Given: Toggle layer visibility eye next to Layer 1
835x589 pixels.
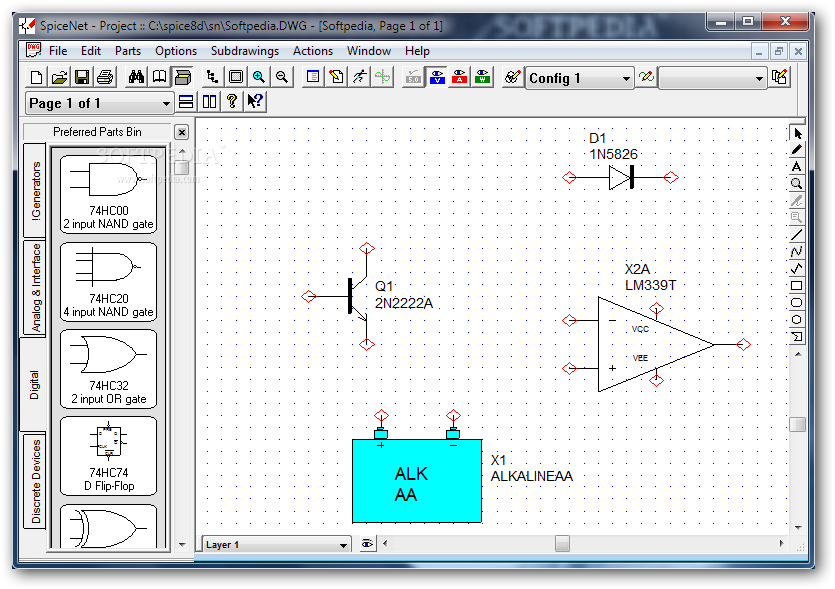Looking at the screenshot, I should pos(367,544).
